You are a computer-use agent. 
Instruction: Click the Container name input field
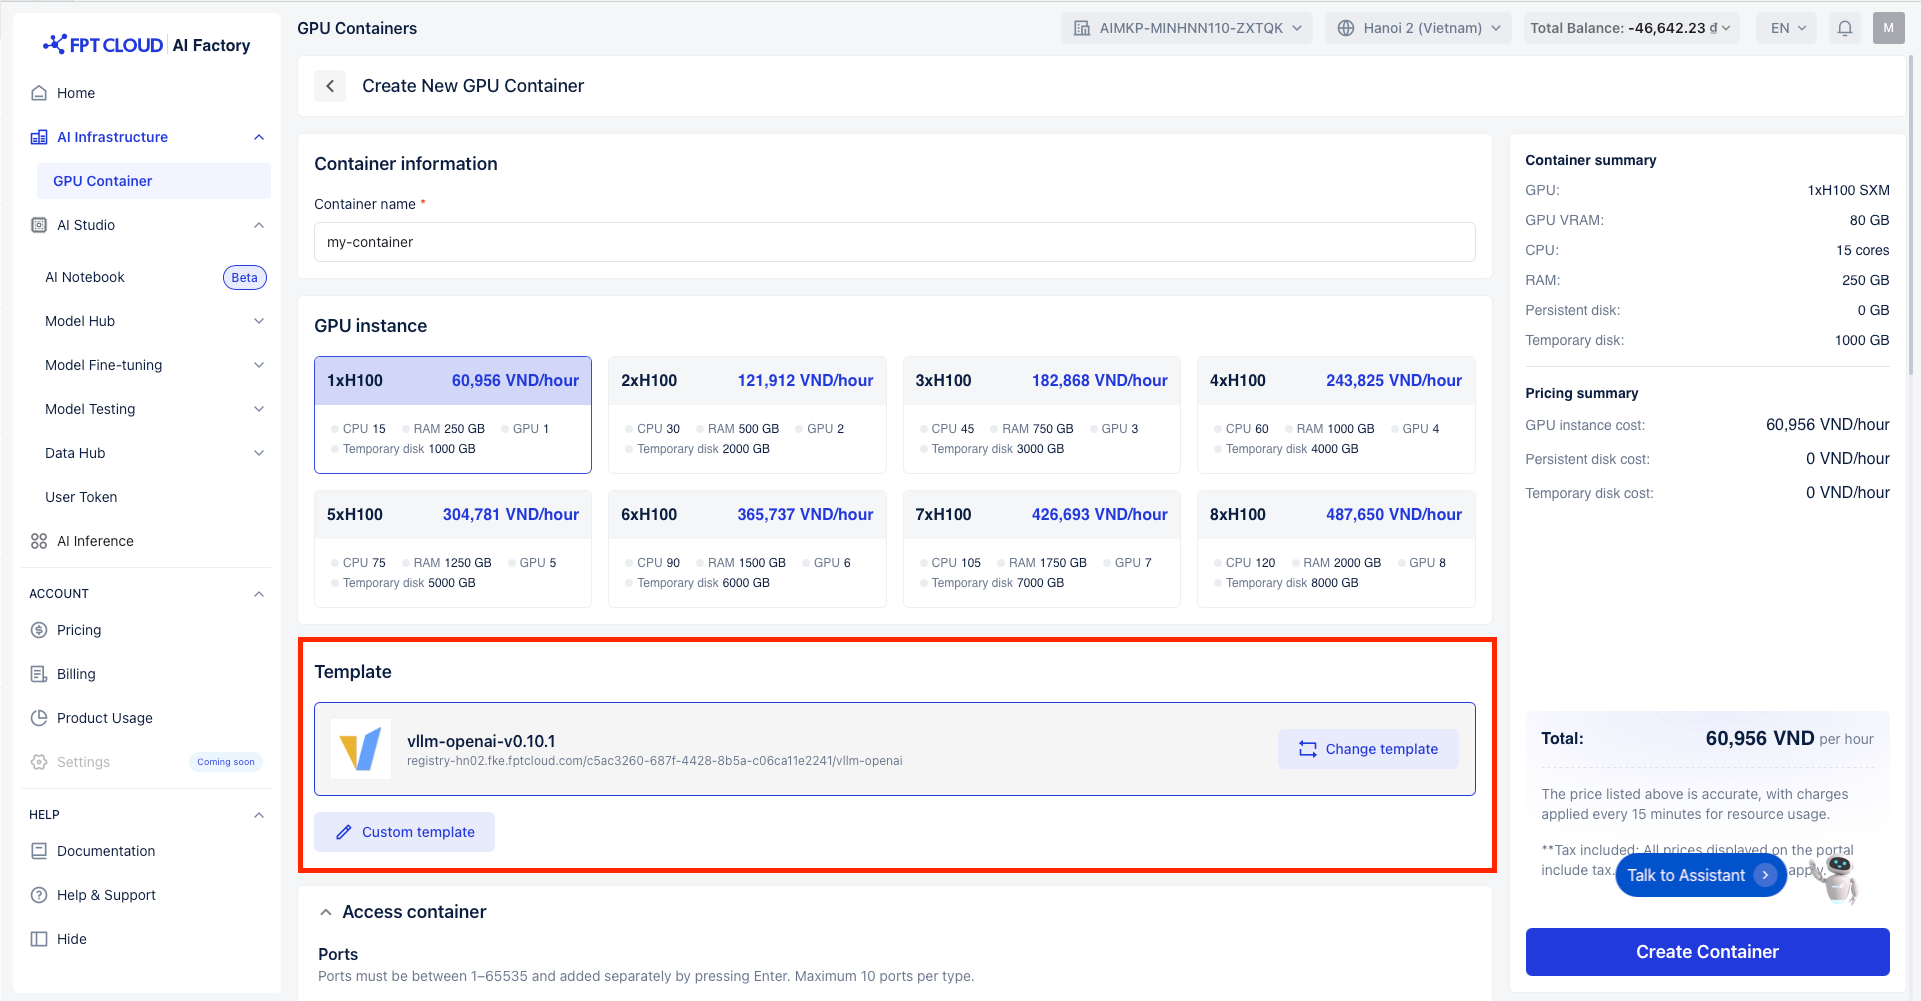894,242
